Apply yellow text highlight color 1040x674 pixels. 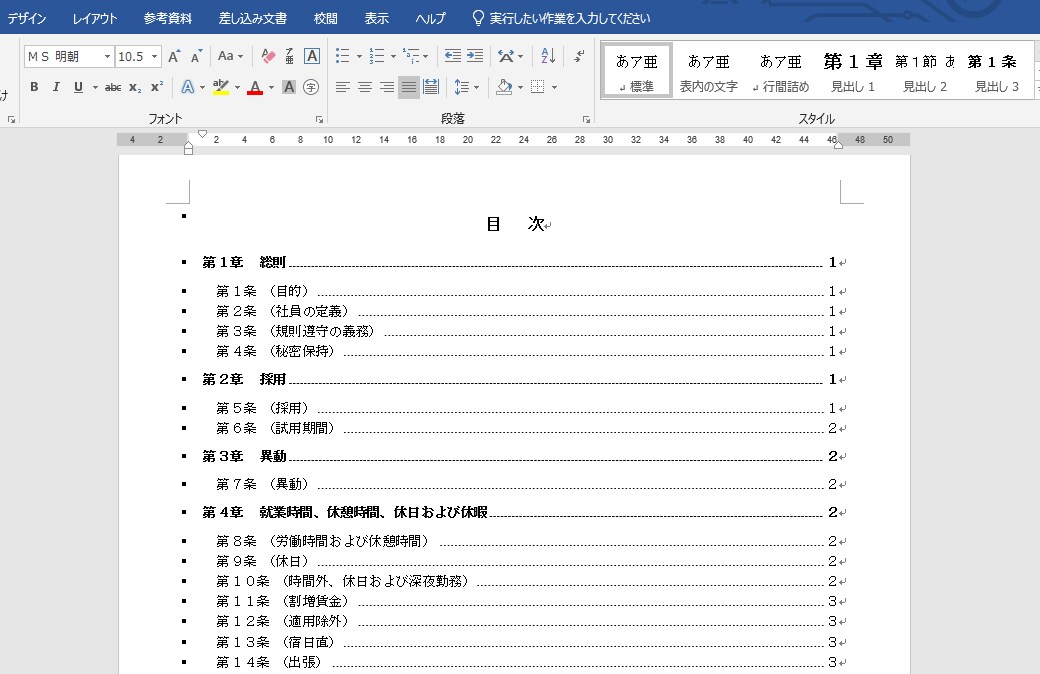tap(221, 87)
